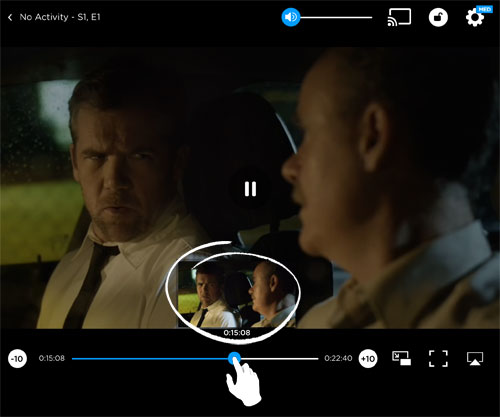Skip forward ten seconds with +10 button
Screen dimensions: 500x417
click(368, 359)
